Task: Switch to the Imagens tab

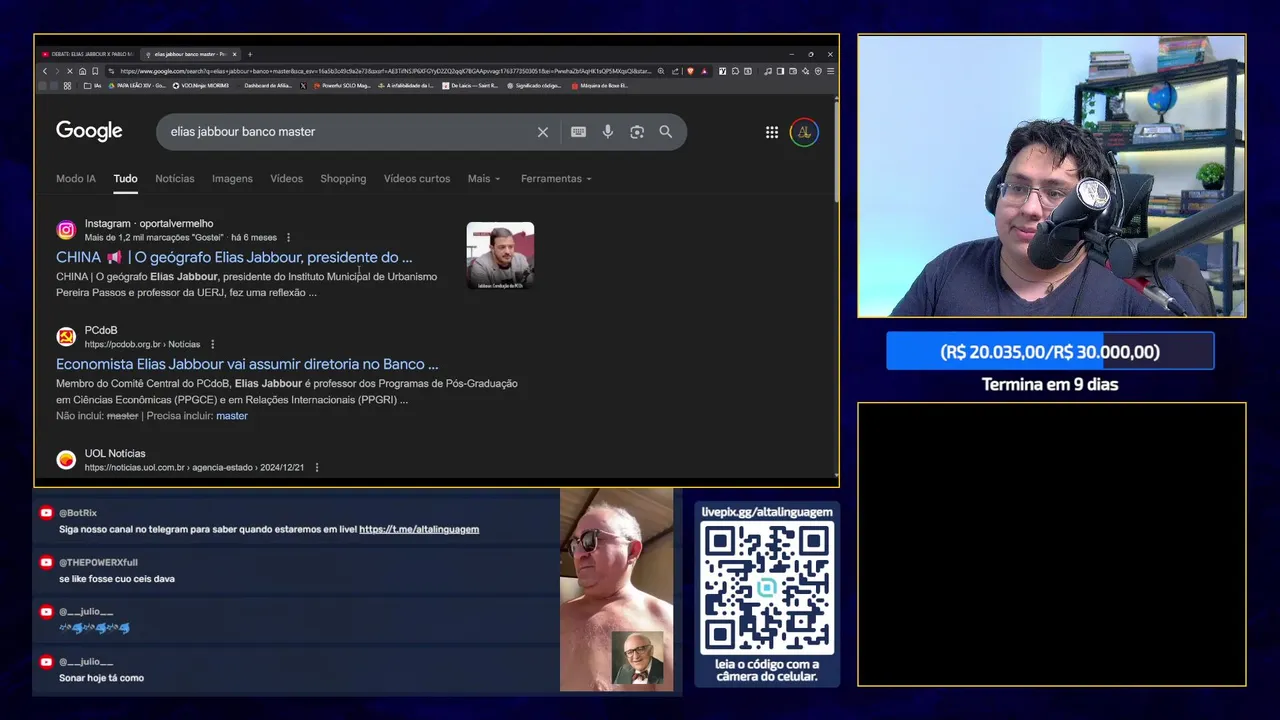Action: click(232, 179)
